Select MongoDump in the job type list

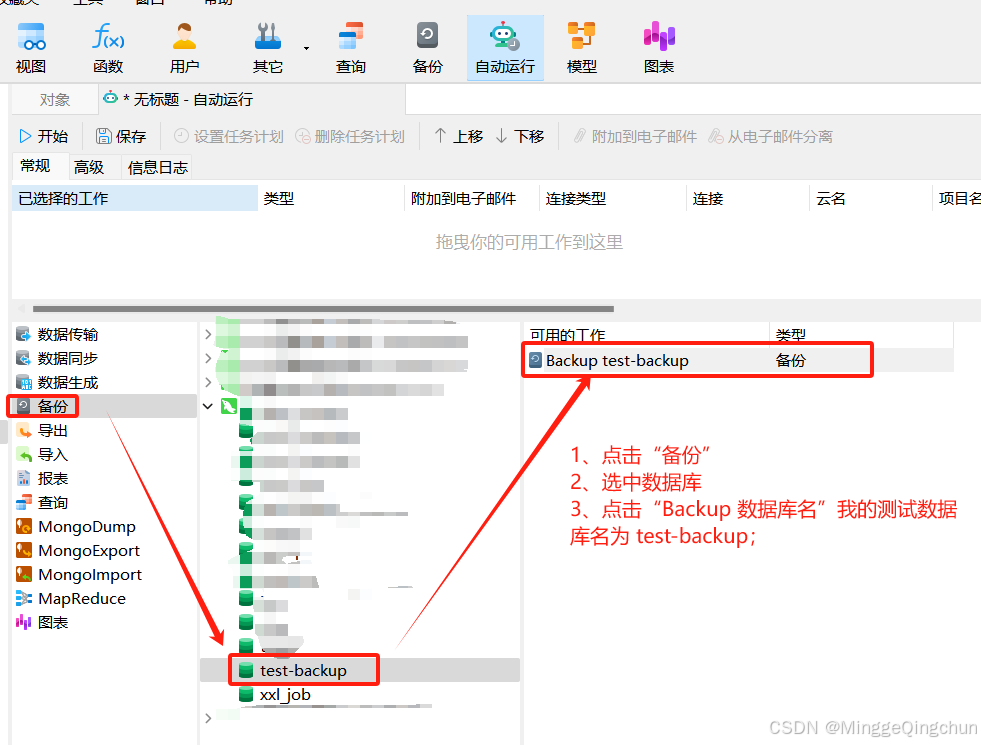(86, 527)
